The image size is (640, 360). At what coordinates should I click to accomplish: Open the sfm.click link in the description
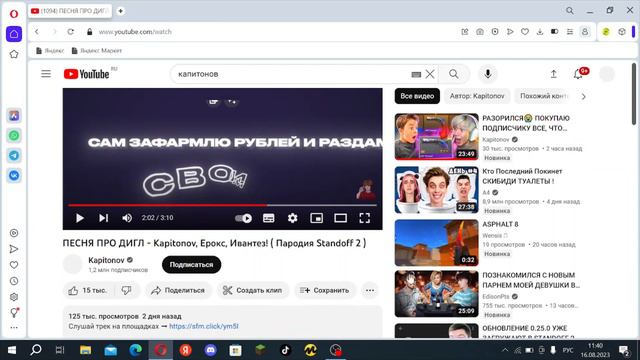[204, 326]
